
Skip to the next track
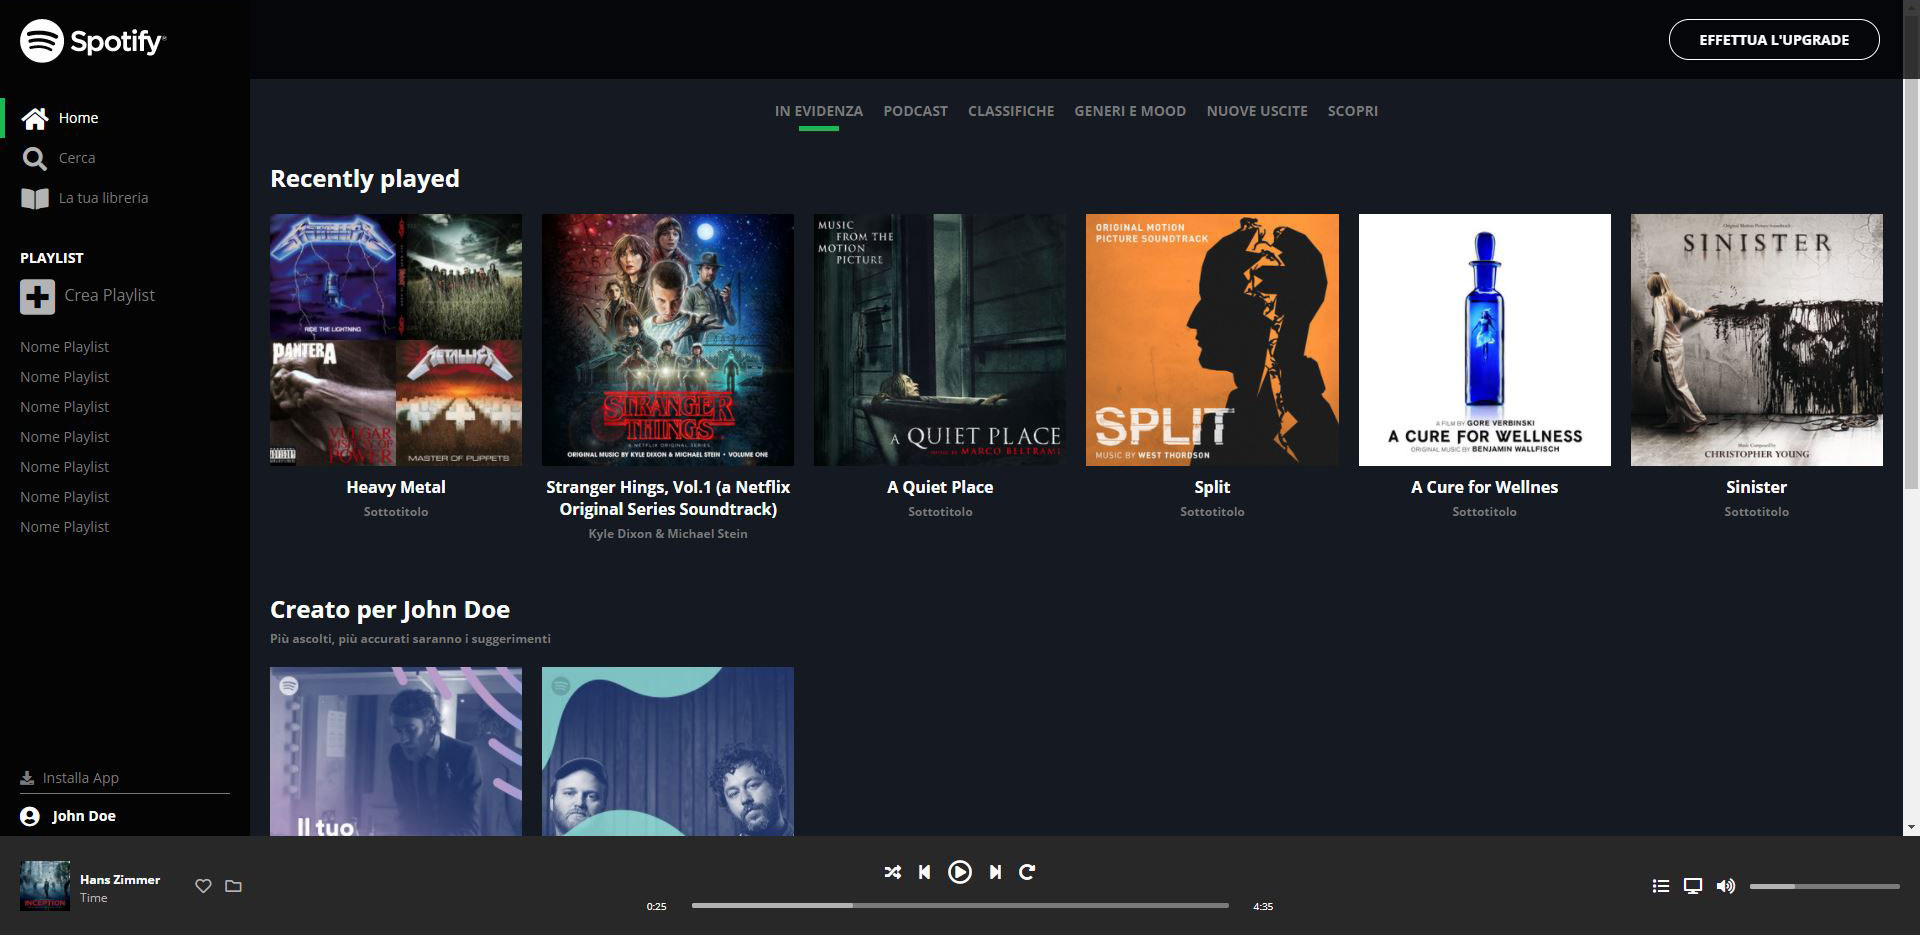(x=995, y=872)
